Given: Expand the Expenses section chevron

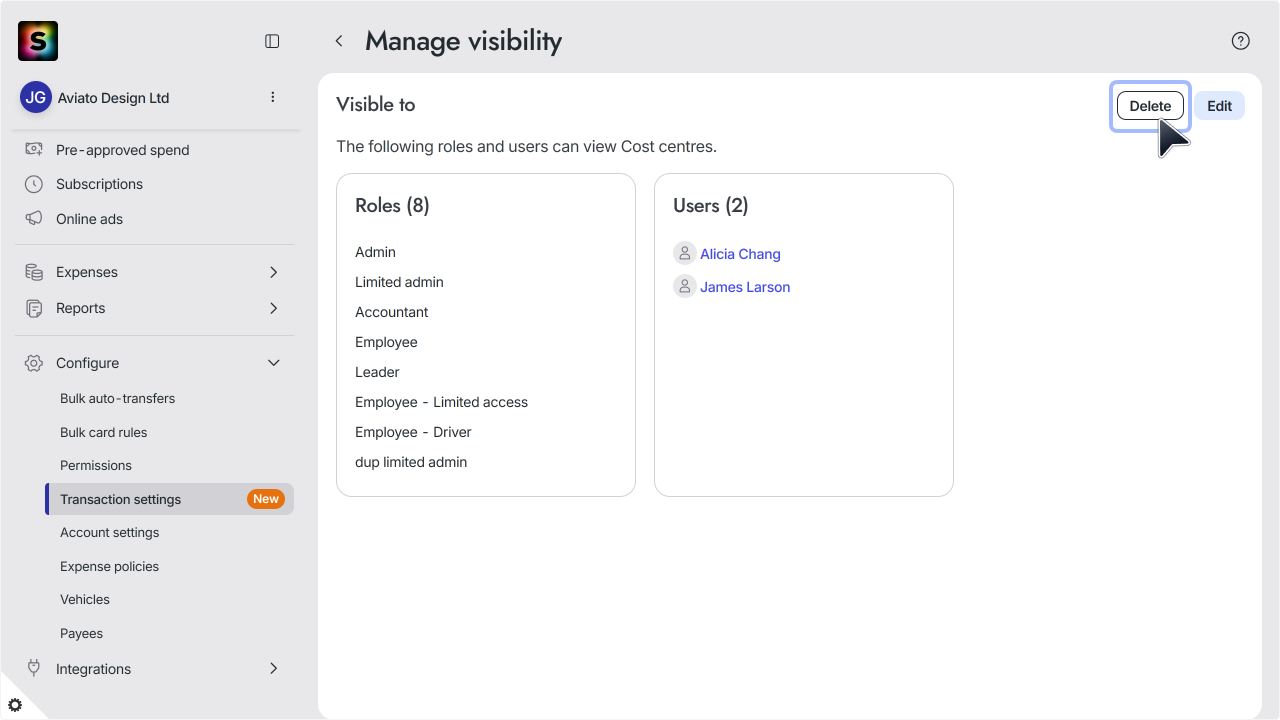Looking at the screenshot, I should (x=274, y=272).
